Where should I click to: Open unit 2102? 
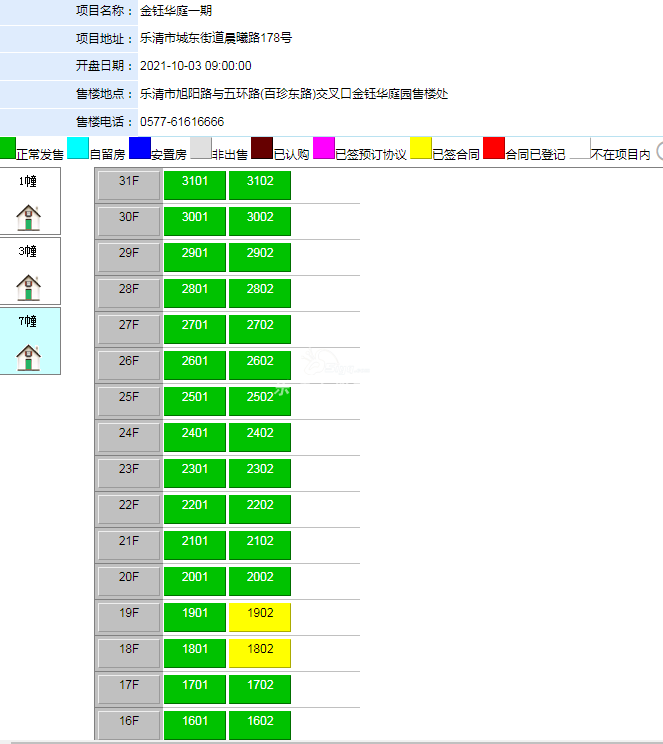pos(260,546)
